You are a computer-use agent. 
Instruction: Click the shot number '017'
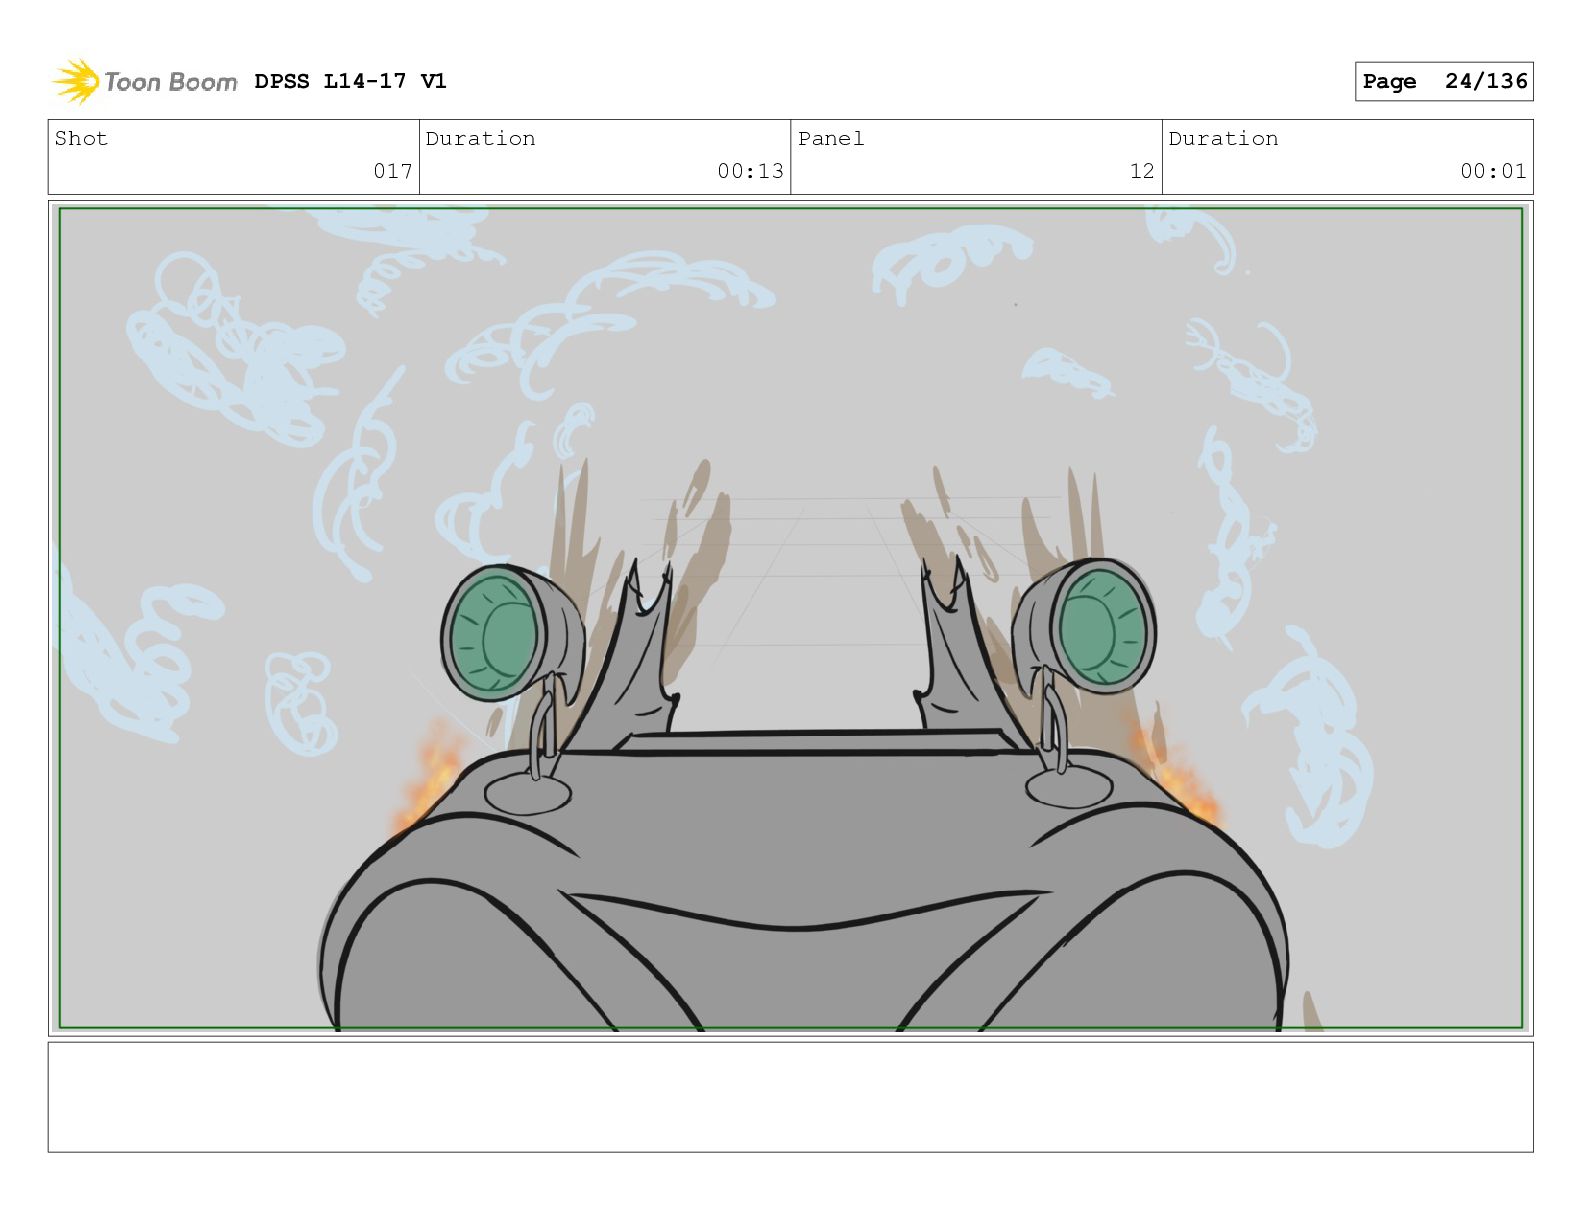point(393,171)
